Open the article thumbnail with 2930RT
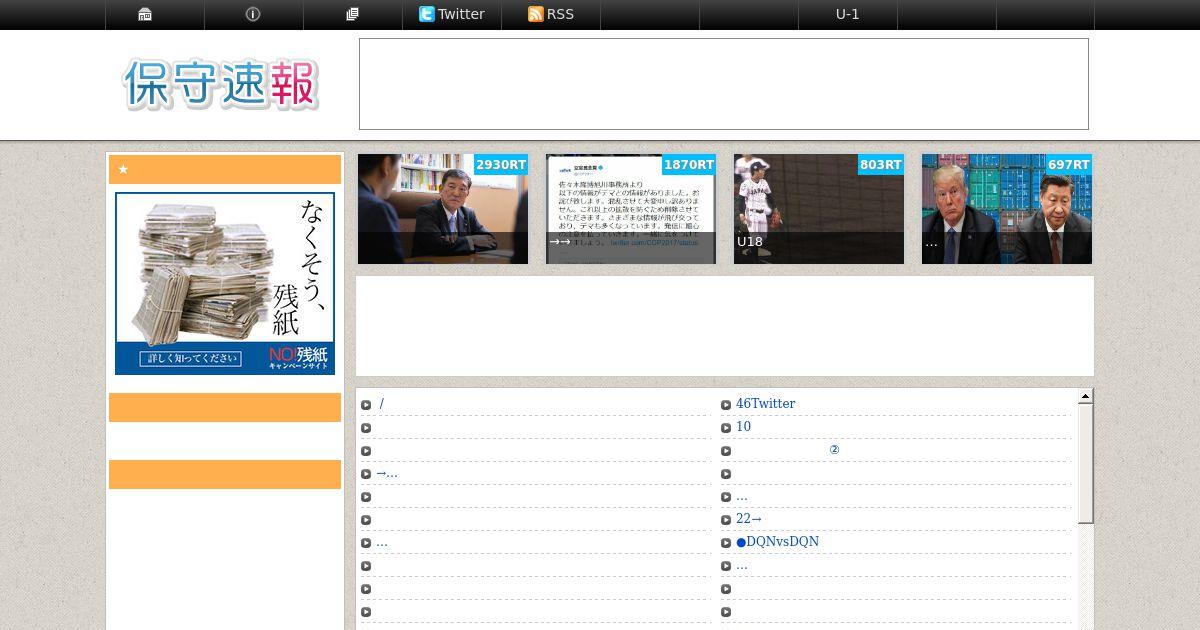 (443, 209)
